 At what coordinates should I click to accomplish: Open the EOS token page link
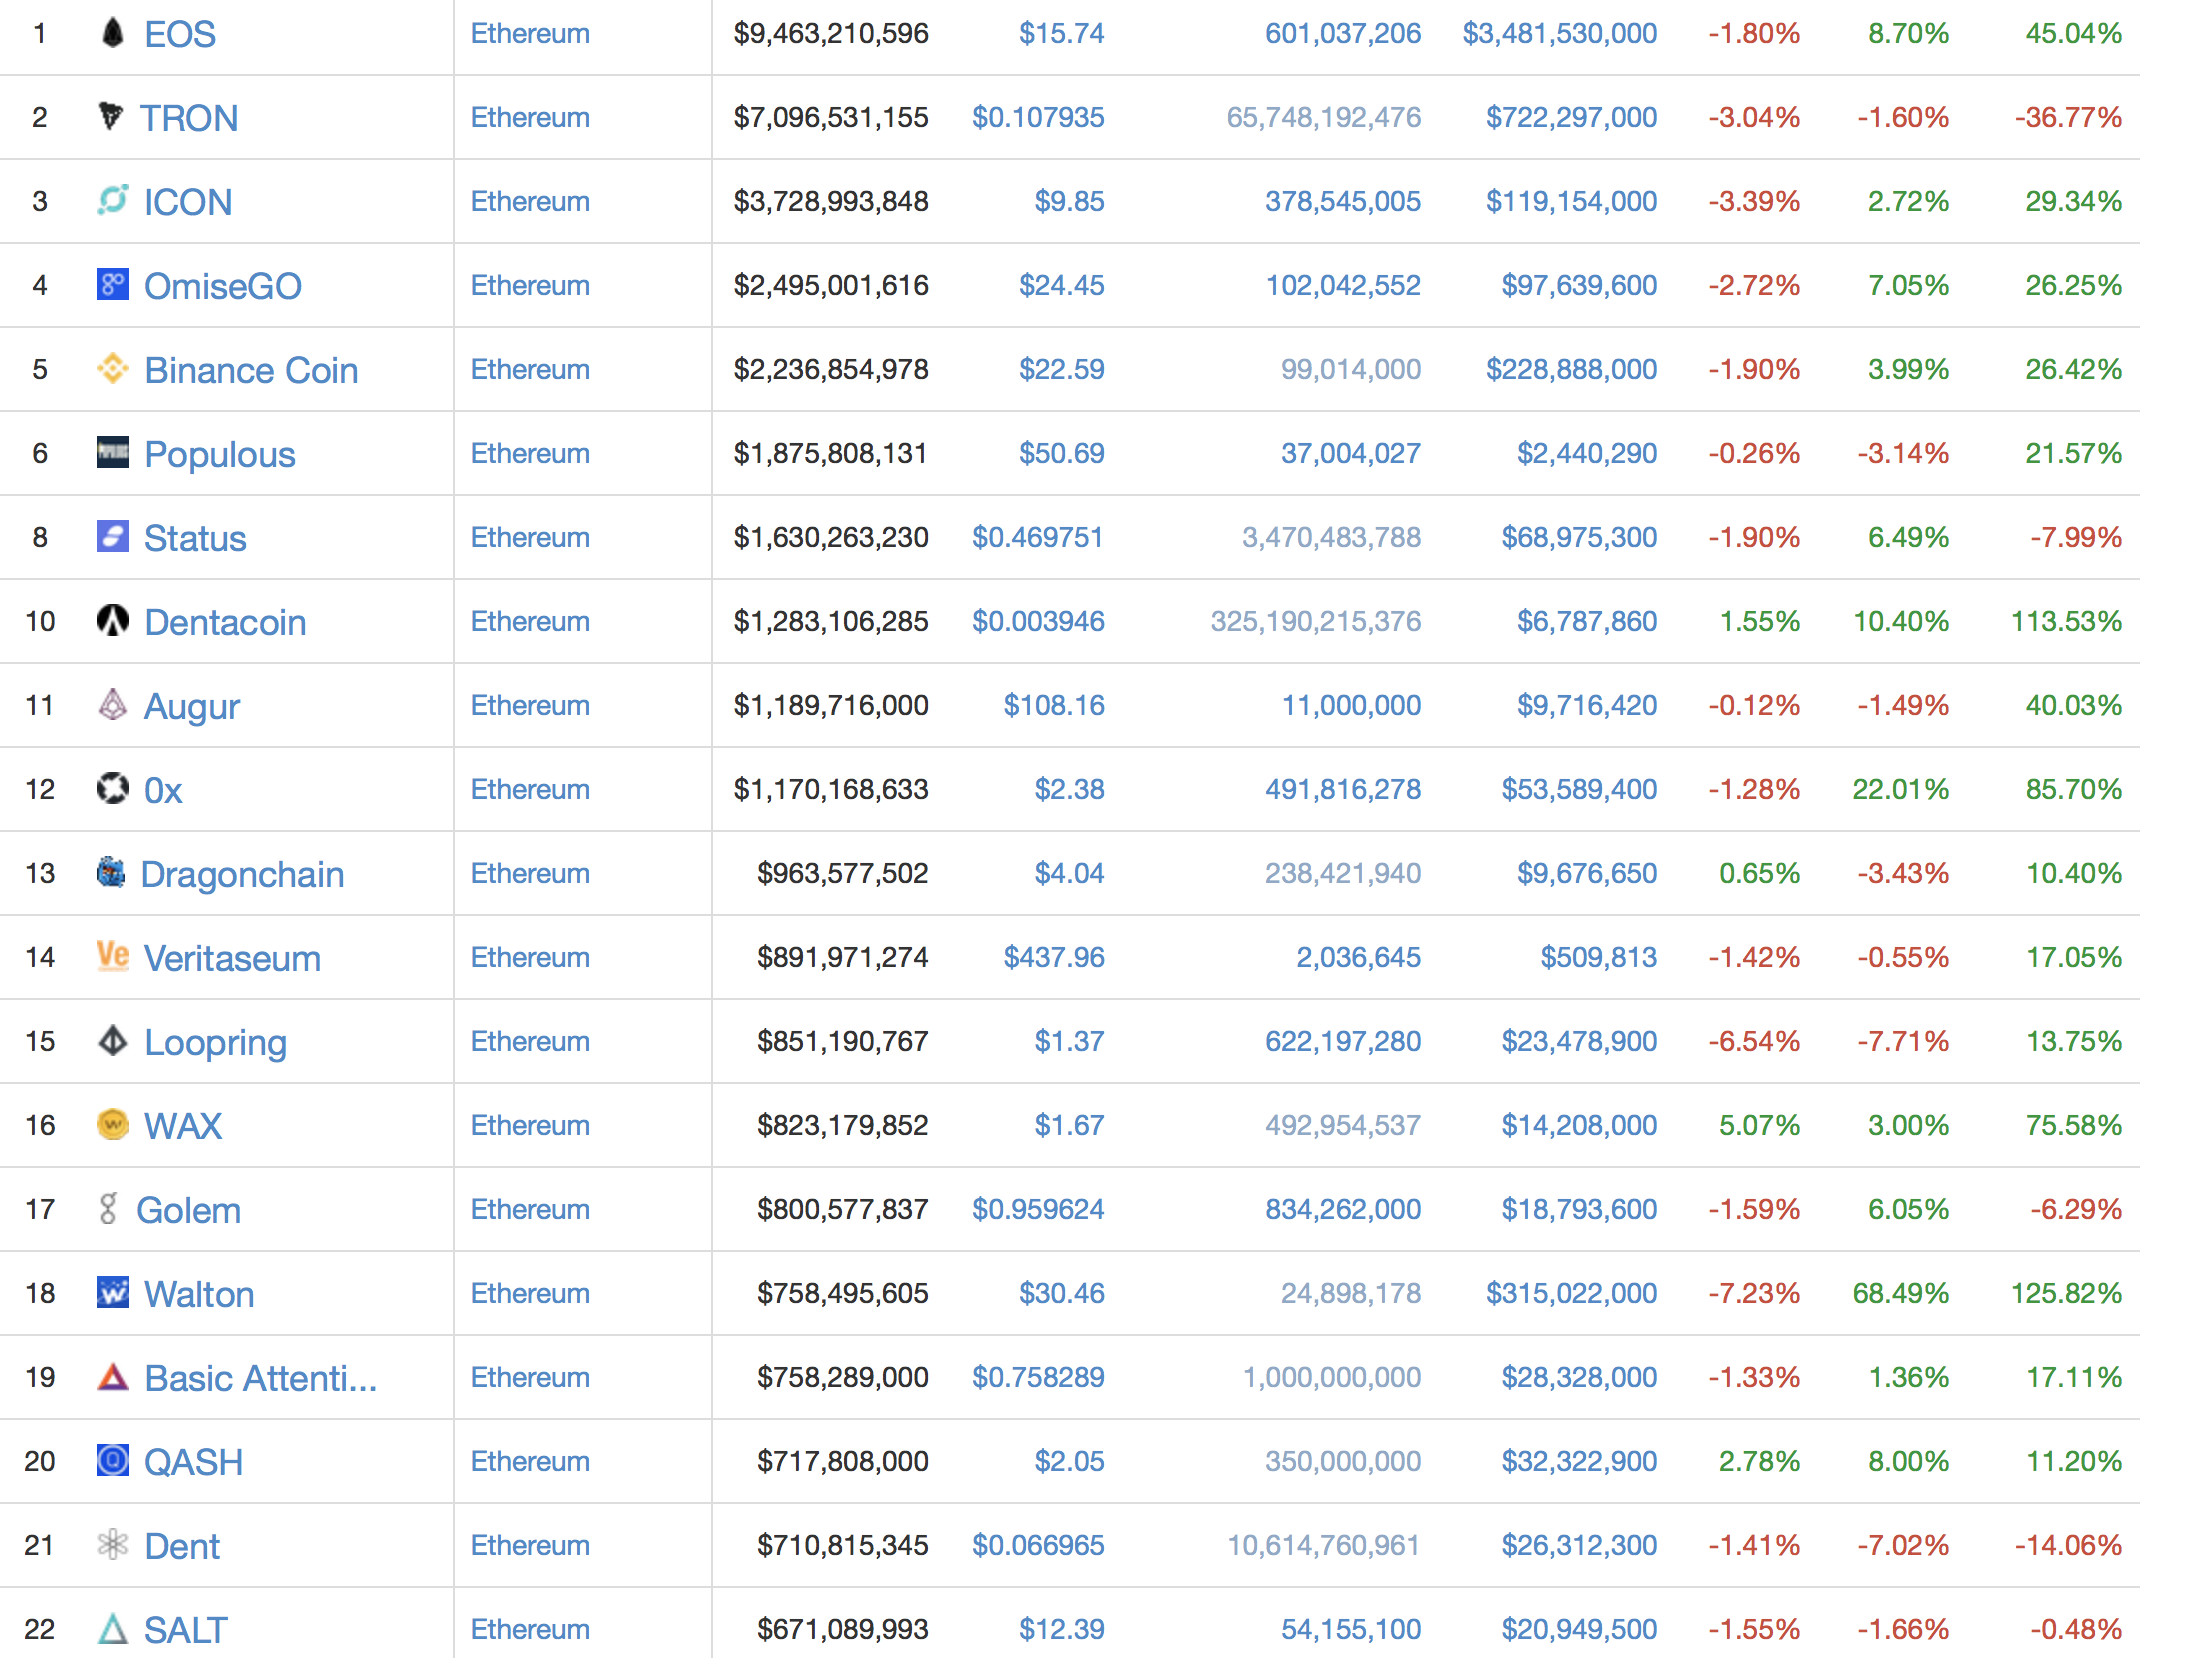coord(180,34)
